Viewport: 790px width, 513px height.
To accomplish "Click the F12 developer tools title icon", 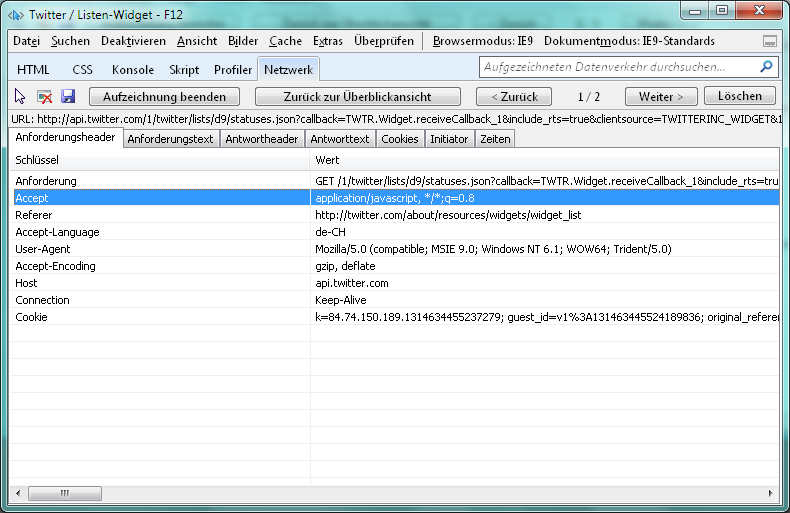I will coord(16,15).
